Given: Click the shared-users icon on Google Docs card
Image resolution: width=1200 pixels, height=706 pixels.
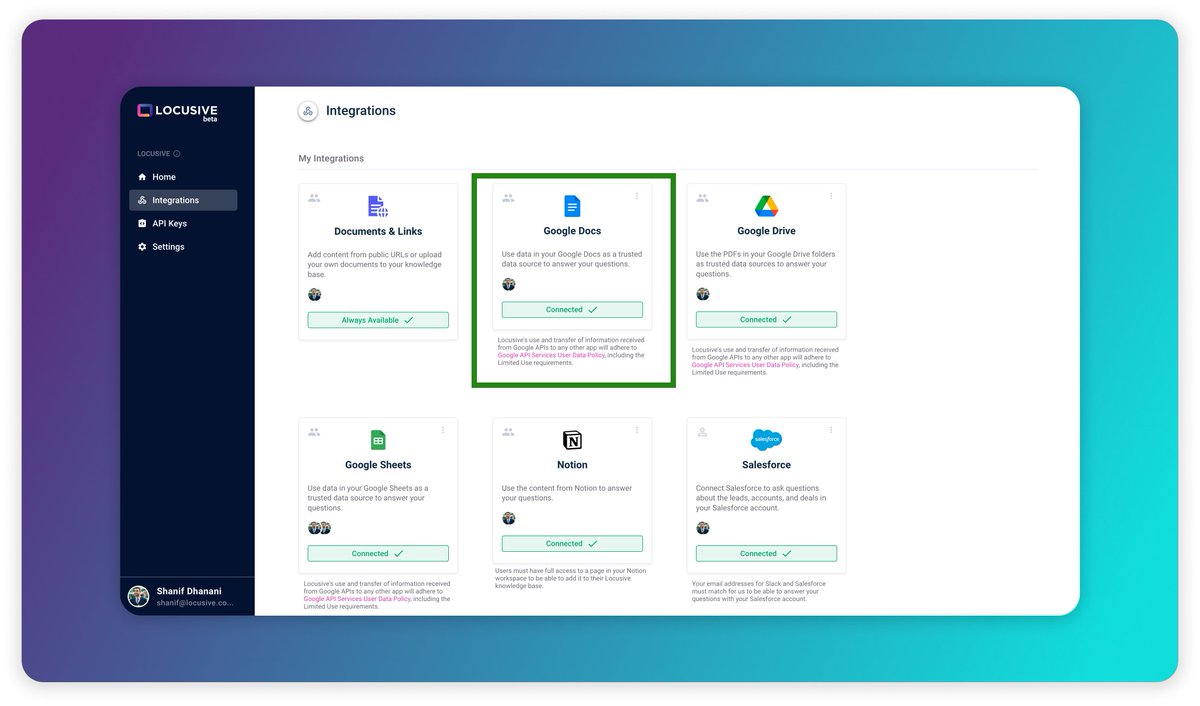Looking at the screenshot, I should pyautogui.click(x=508, y=198).
